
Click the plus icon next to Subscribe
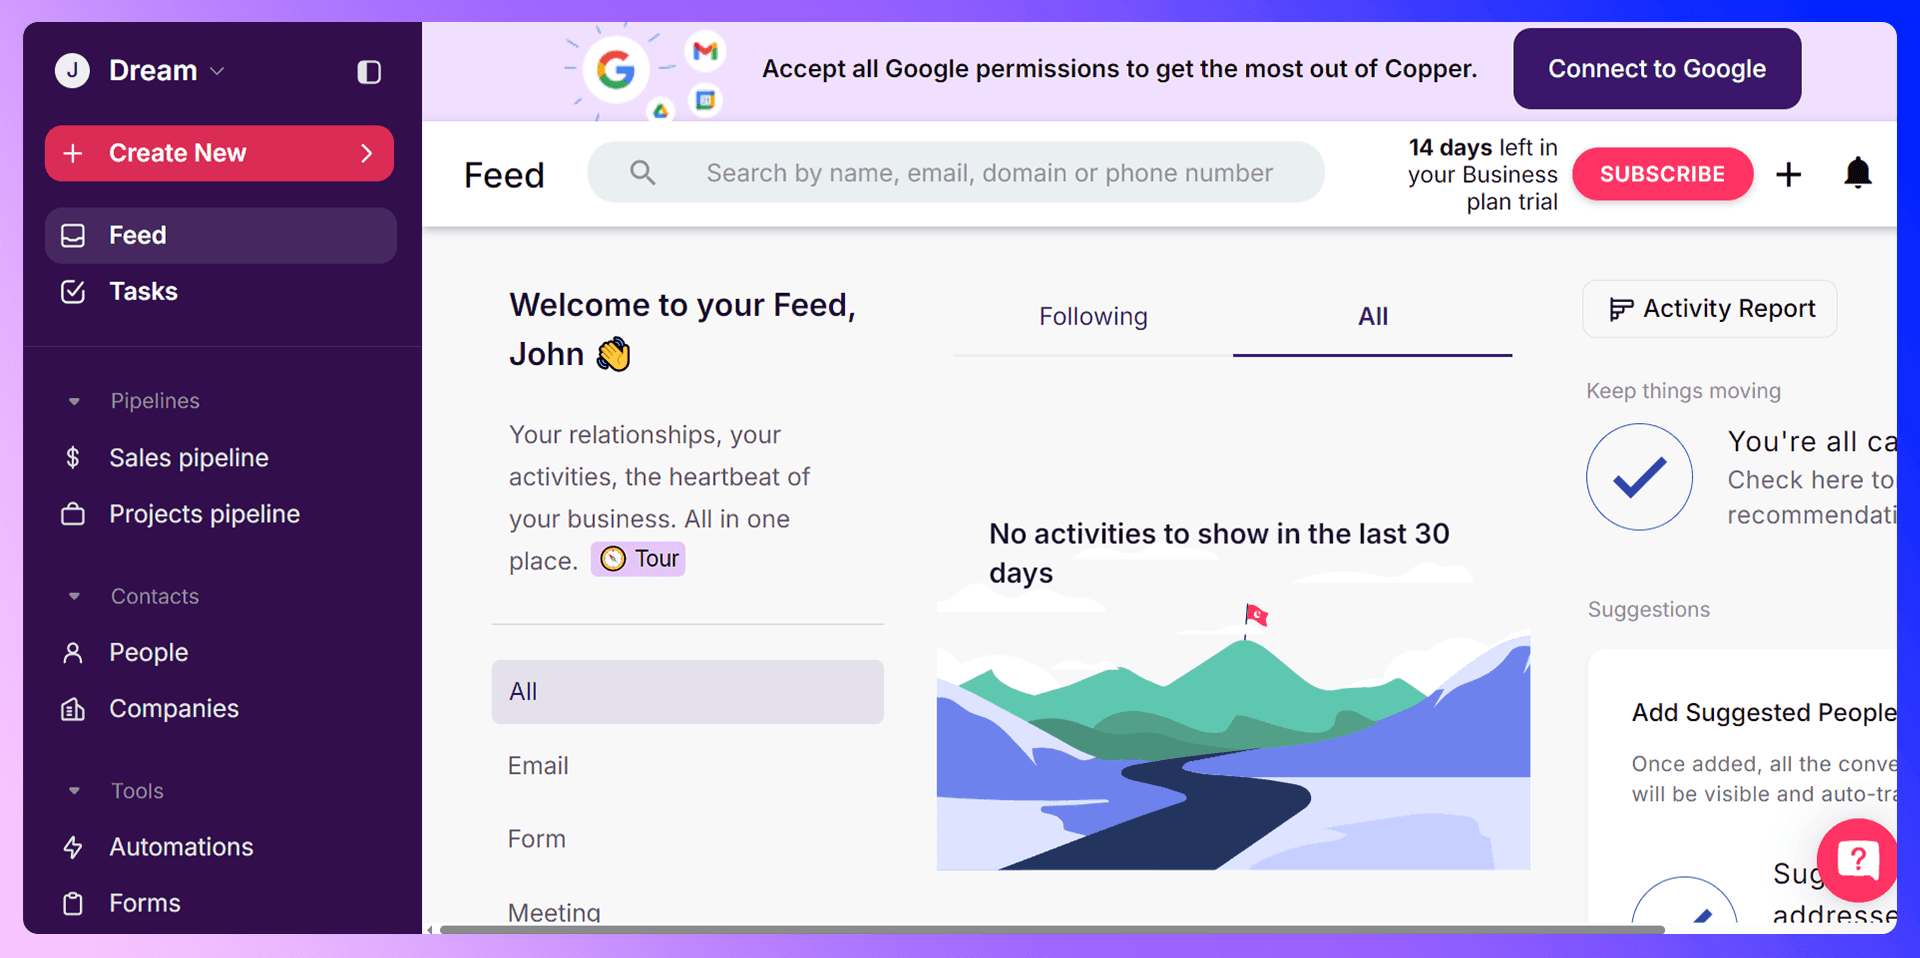(x=1789, y=175)
